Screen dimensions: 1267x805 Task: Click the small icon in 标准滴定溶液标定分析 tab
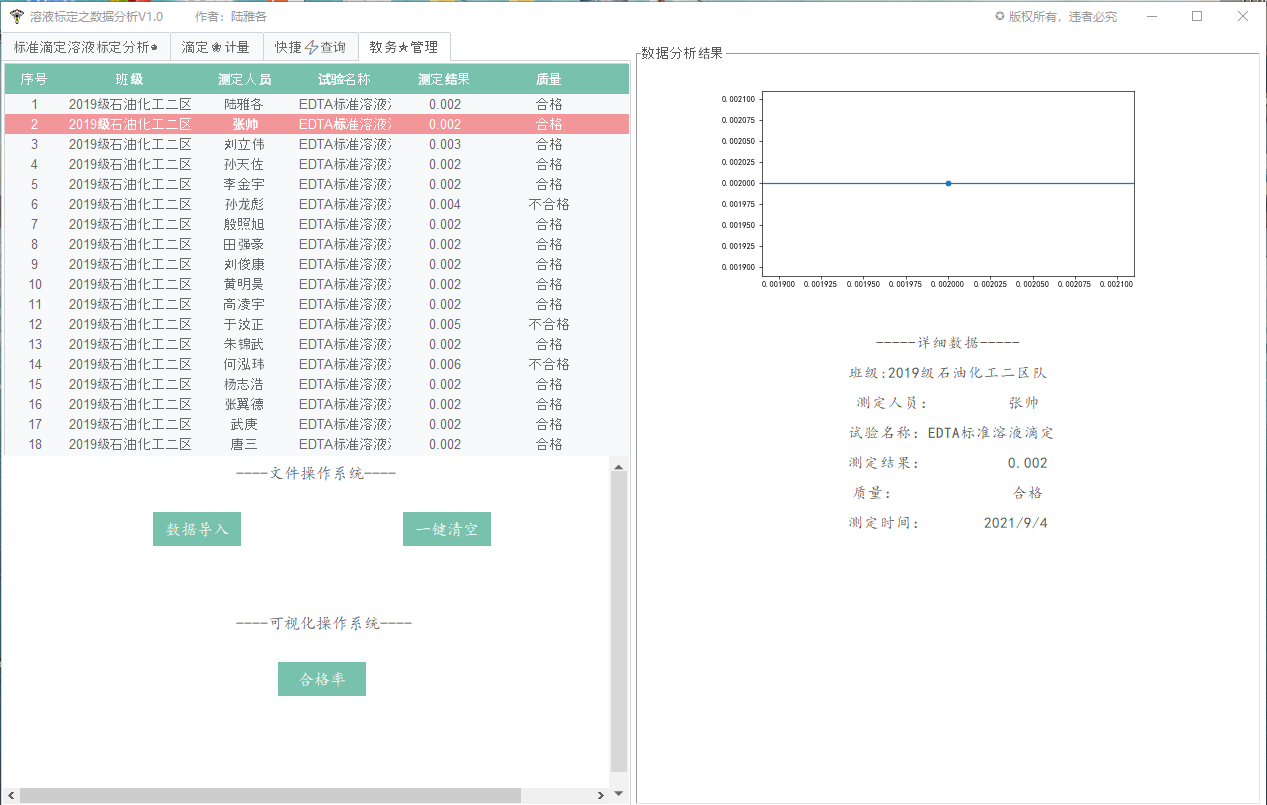point(153,46)
